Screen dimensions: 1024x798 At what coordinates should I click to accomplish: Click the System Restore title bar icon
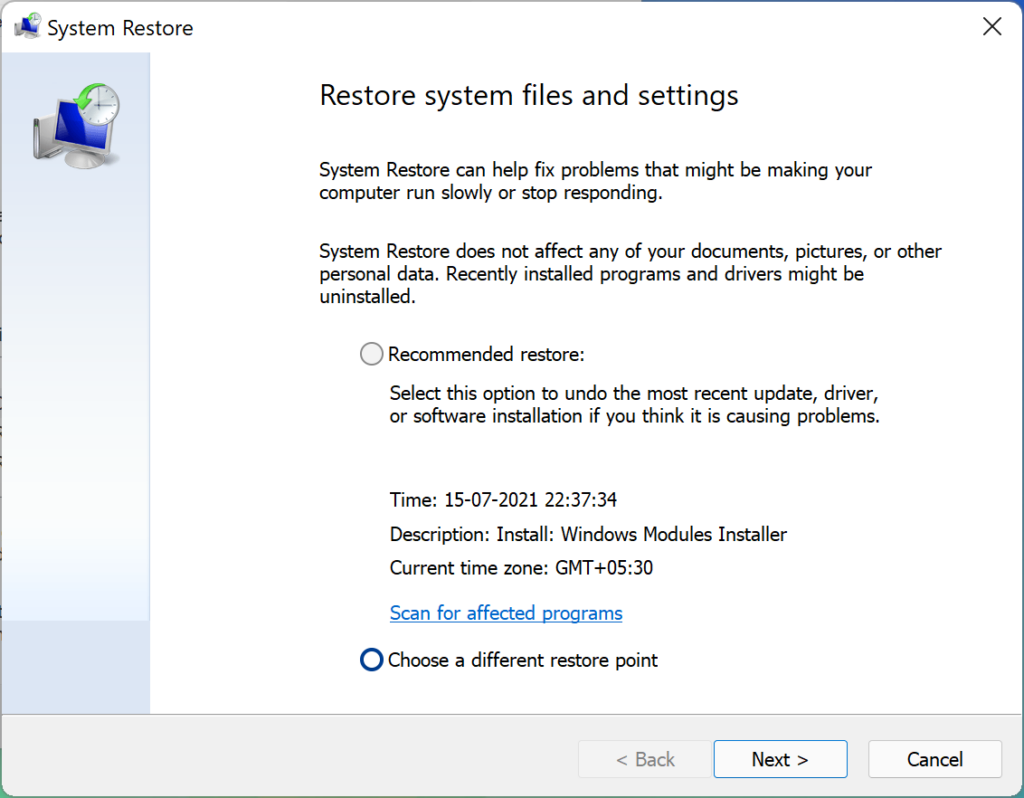coord(28,27)
